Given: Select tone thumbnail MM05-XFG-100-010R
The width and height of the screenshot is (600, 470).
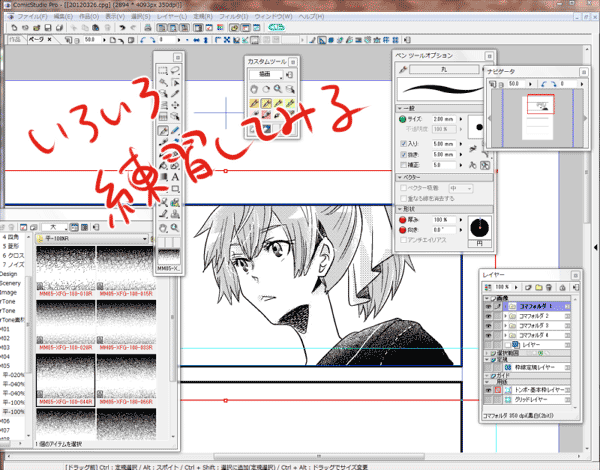Looking at the screenshot, I should pyautogui.click(x=66, y=272).
